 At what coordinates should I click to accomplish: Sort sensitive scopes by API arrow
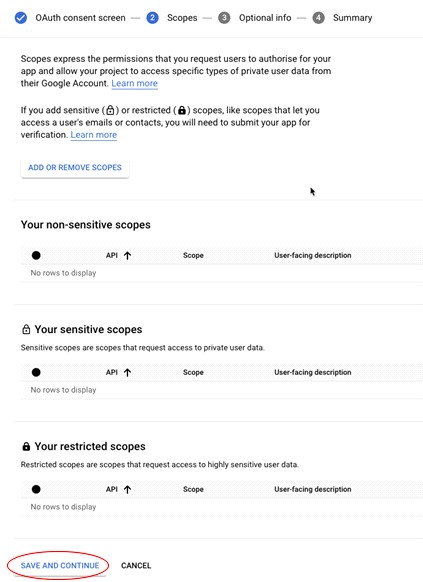click(128, 372)
